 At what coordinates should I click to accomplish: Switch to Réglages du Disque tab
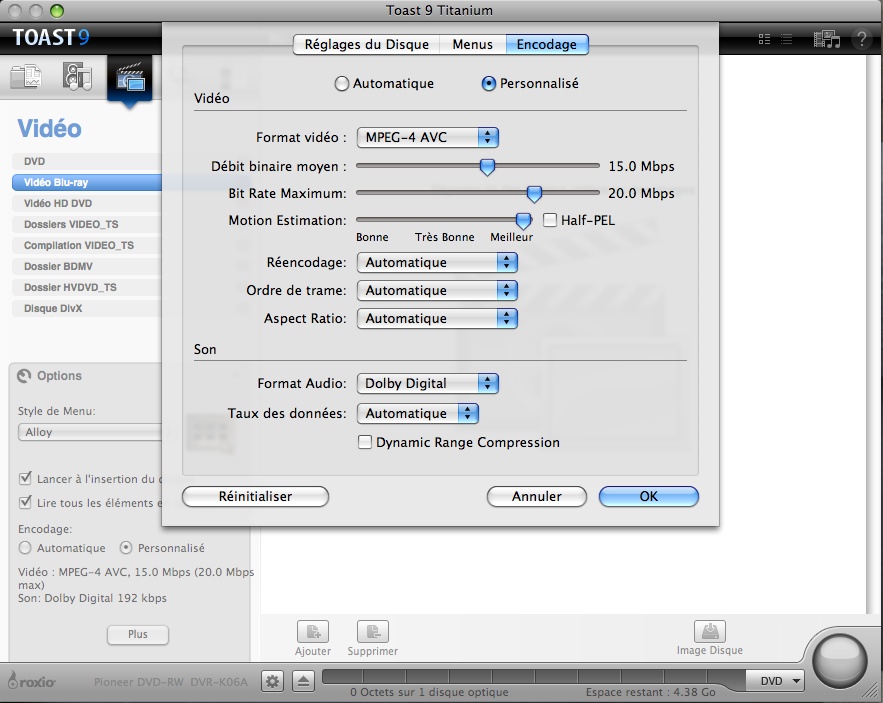(367, 45)
